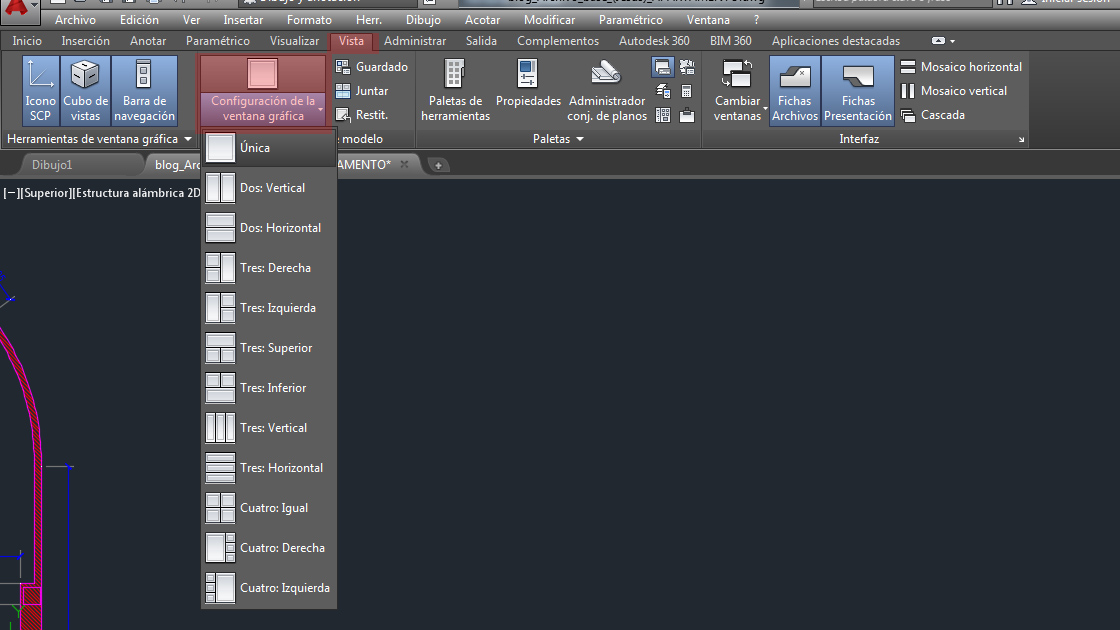Toggle Fichas Archivos display

(794, 91)
